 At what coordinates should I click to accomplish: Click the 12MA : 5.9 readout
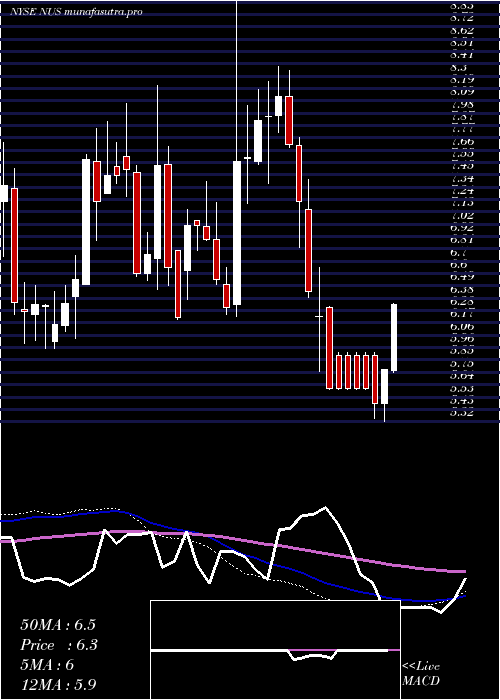[x=58, y=685]
